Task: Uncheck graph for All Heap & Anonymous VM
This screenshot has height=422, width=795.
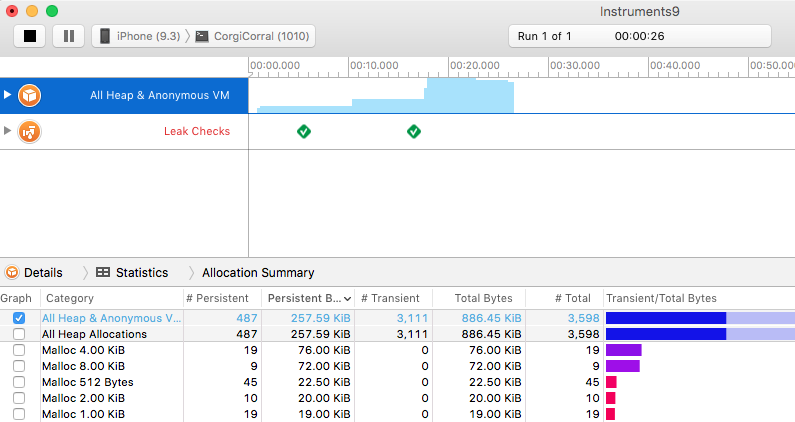Action: pyautogui.click(x=19, y=318)
